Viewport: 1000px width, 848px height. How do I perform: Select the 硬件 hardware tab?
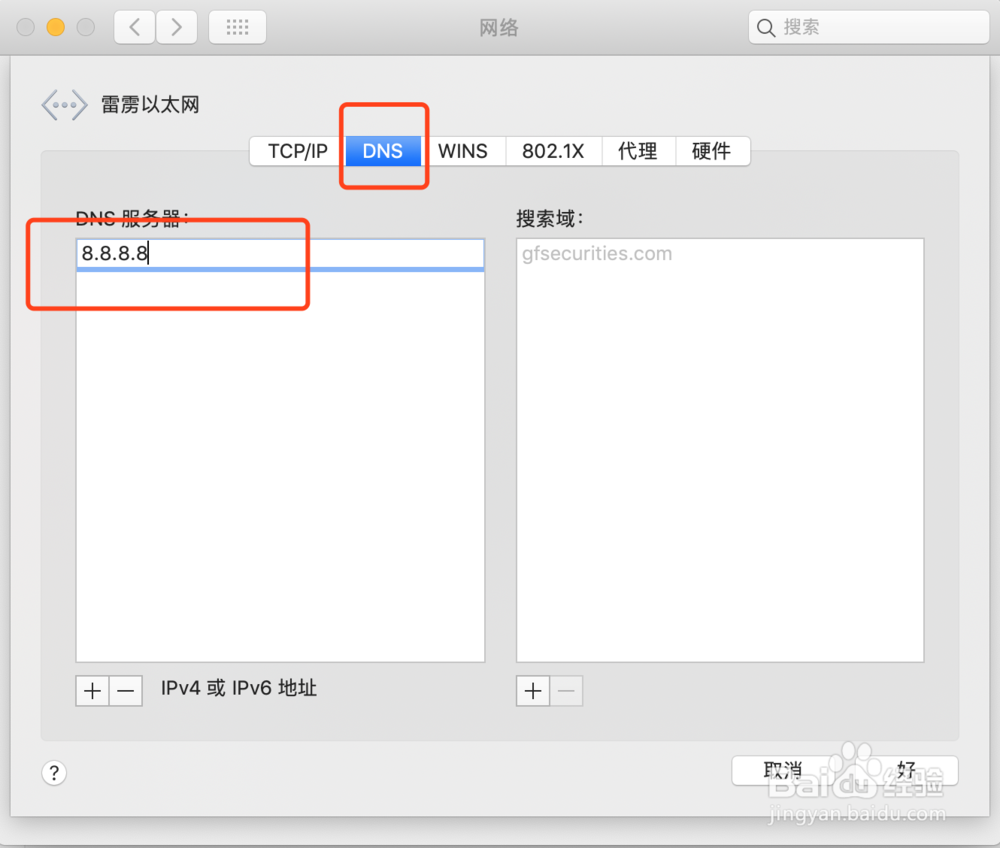click(712, 151)
